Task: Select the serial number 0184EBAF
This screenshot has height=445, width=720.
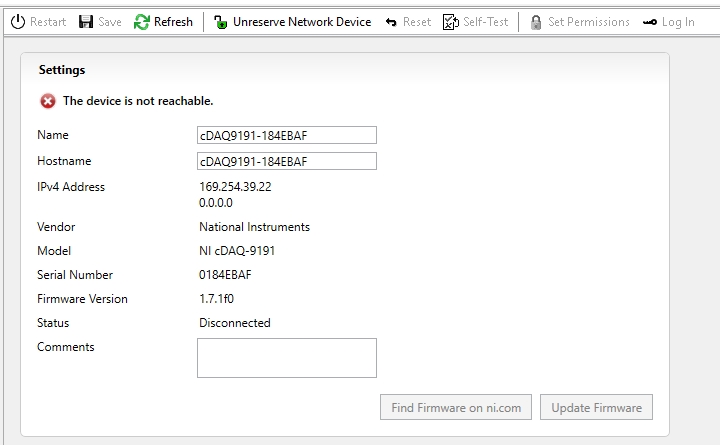Action: [x=225, y=275]
